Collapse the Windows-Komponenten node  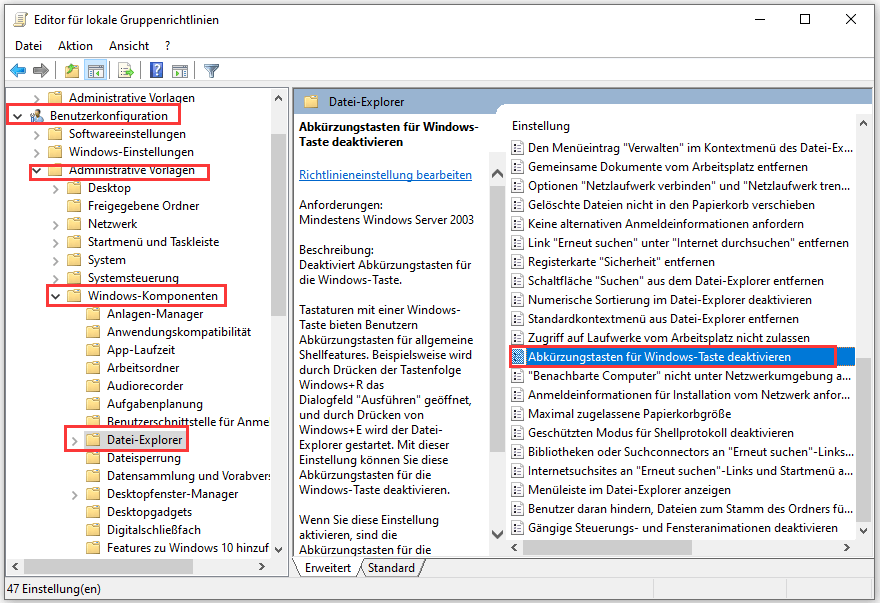tap(56, 296)
